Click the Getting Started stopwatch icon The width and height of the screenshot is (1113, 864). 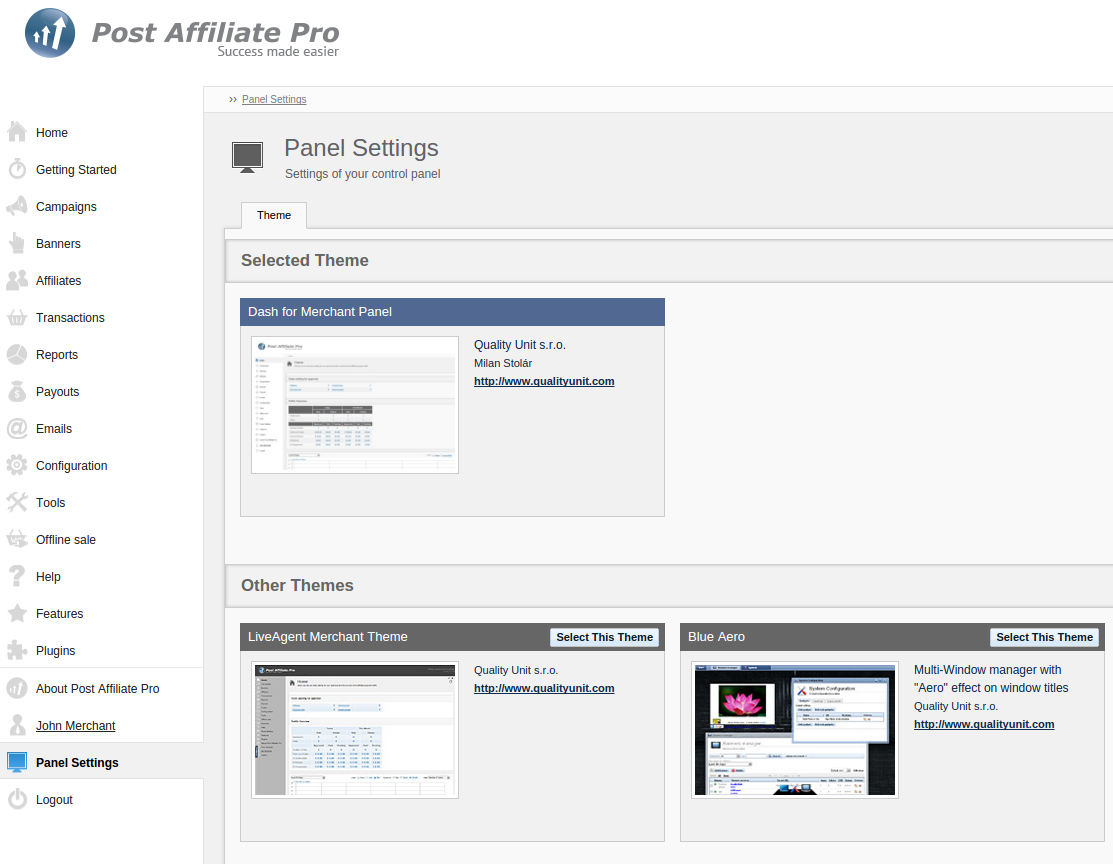click(17, 169)
